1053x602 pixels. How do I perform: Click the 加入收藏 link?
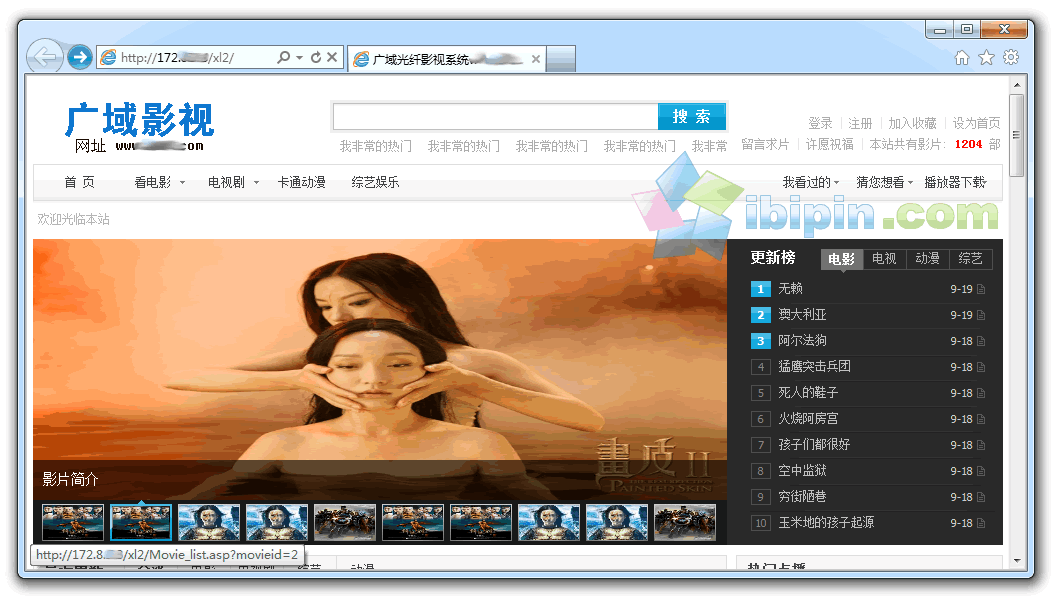coord(912,123)
